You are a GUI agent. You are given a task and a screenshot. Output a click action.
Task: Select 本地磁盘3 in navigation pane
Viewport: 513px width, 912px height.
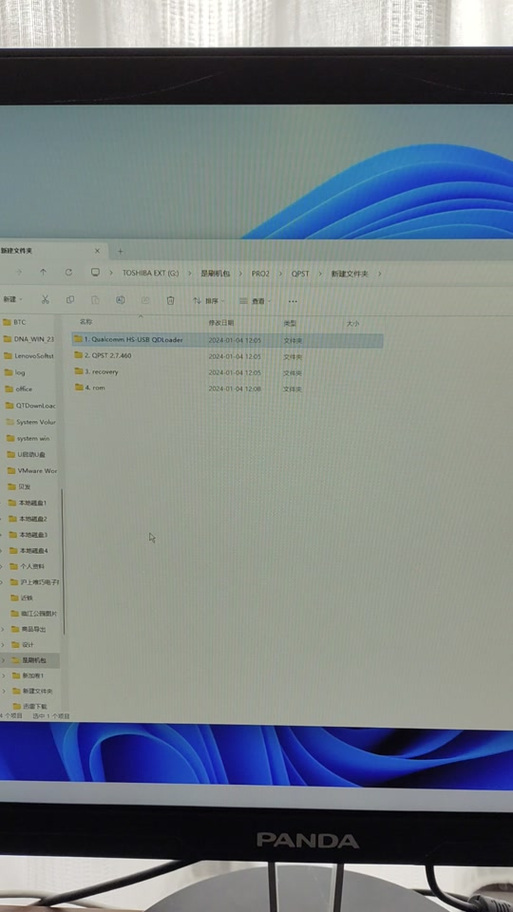tap(30, 535)
